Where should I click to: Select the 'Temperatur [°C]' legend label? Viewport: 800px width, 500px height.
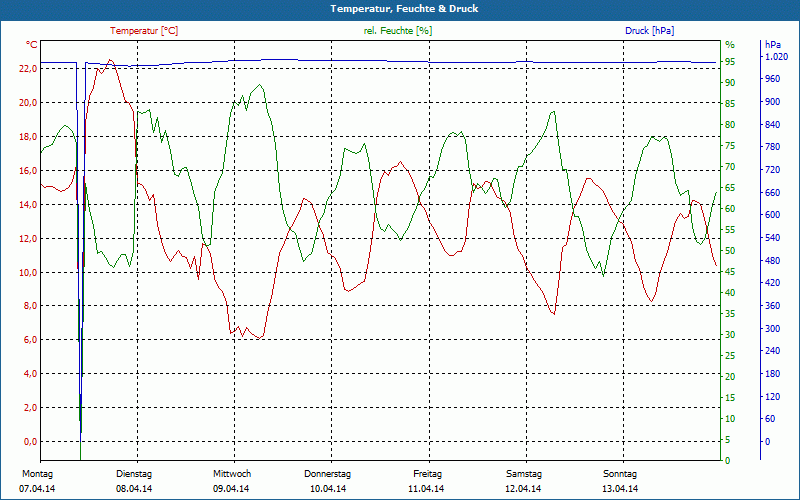[144, 31]
